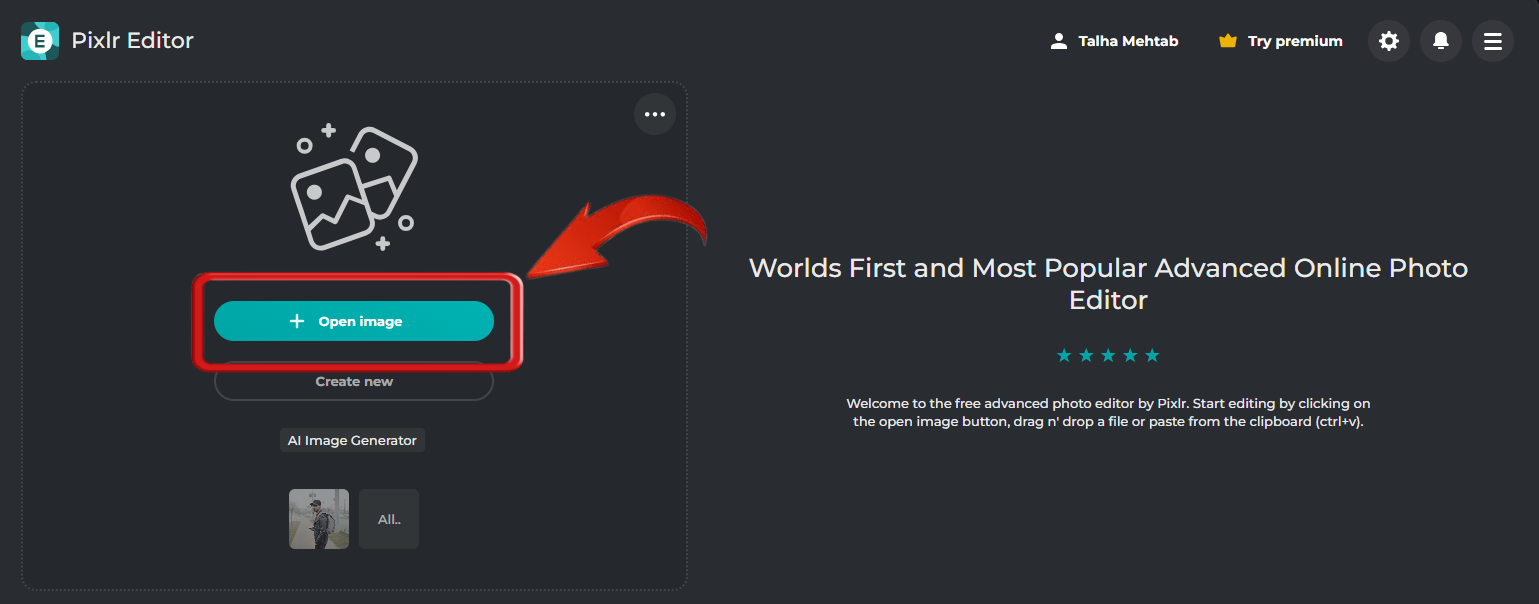Viewport: 1539px width, 604px height.
Task: Click the Create new button
Action: [354, 381]
